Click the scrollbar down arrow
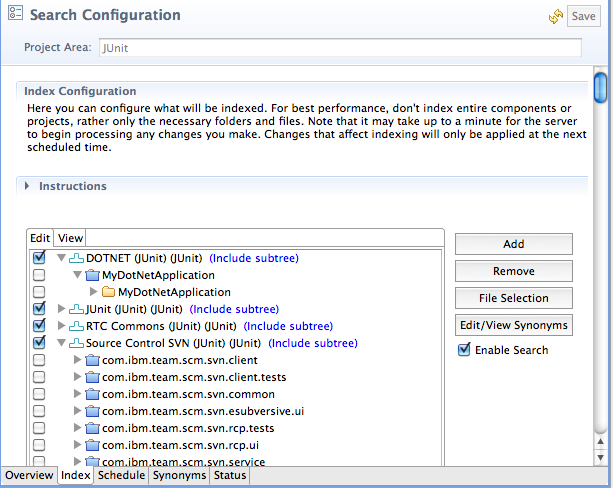The height and width of the screenshot is (488, 613). coord(600,458)
